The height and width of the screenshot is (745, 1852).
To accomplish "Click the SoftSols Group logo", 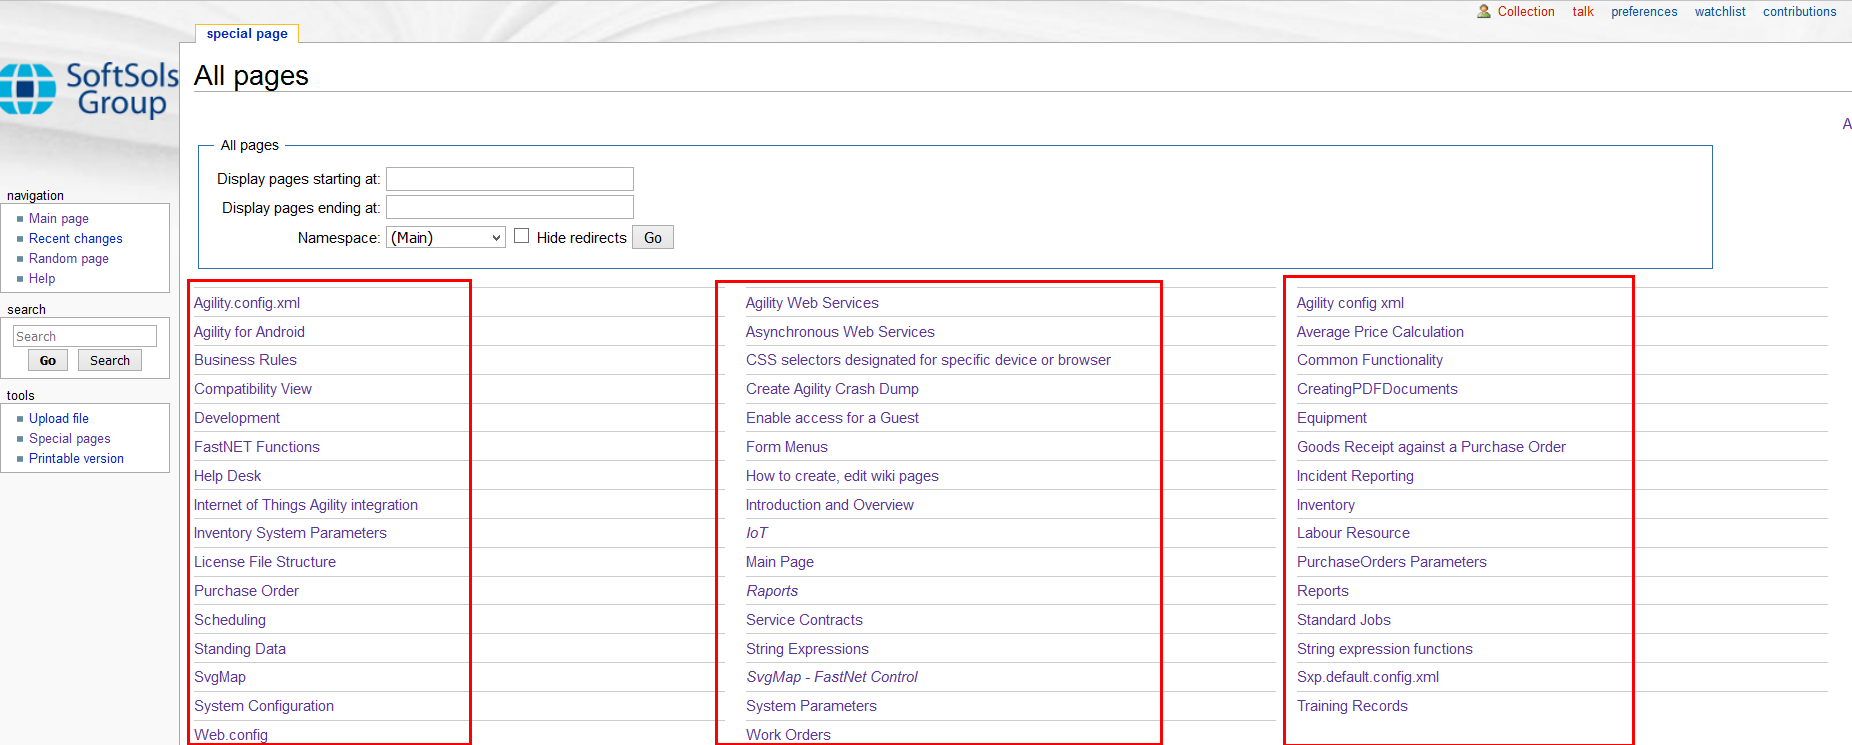I will 90,90.
